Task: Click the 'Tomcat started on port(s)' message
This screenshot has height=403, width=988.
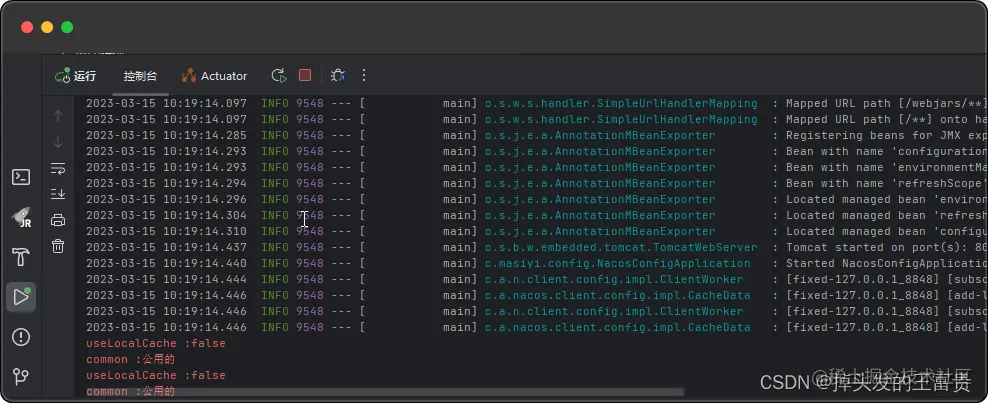Action: 886,247
